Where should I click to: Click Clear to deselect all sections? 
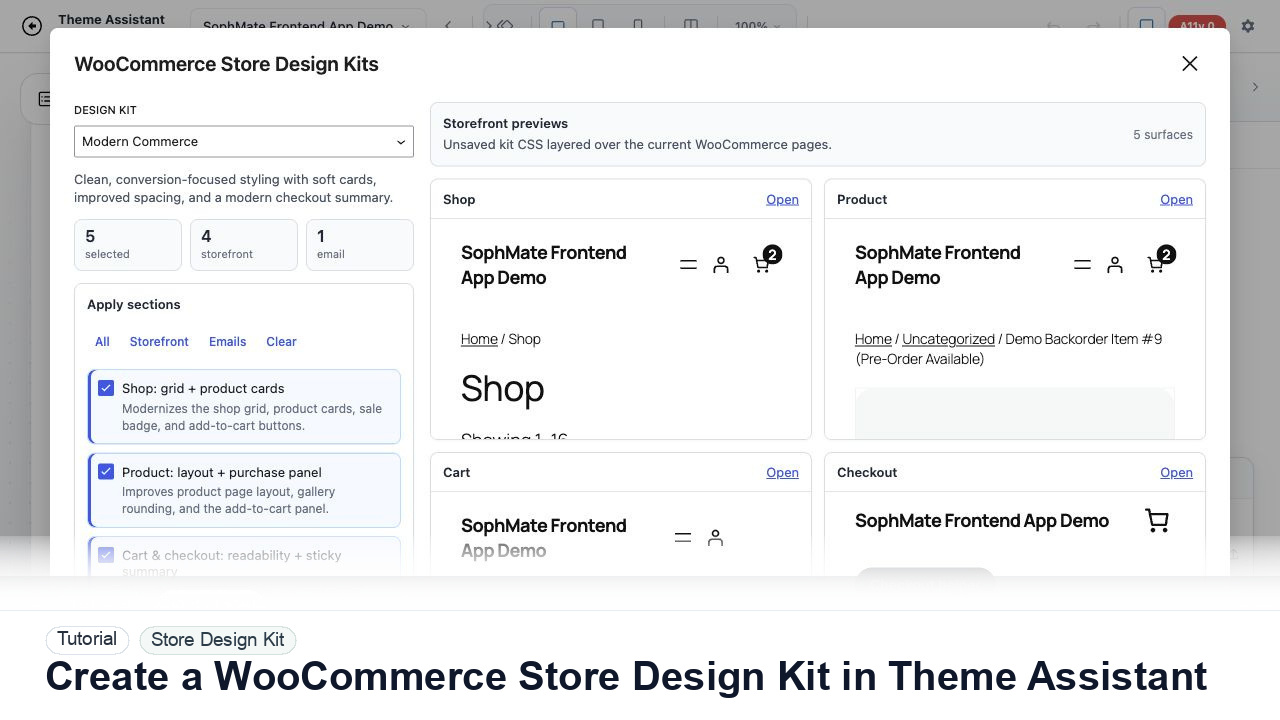point(281,342)
